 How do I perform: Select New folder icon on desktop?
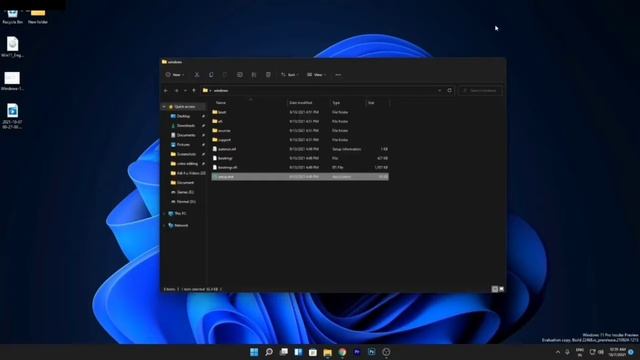tap(38, 16)
